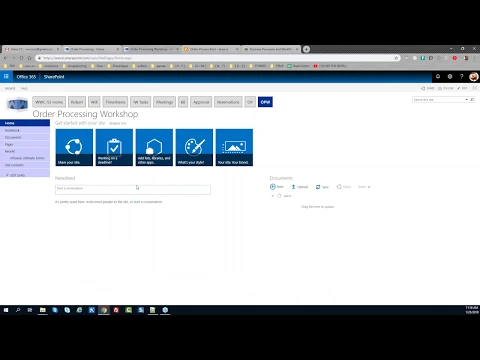Click the browser home button
480x360 pixels.
(x=29, y=58)
